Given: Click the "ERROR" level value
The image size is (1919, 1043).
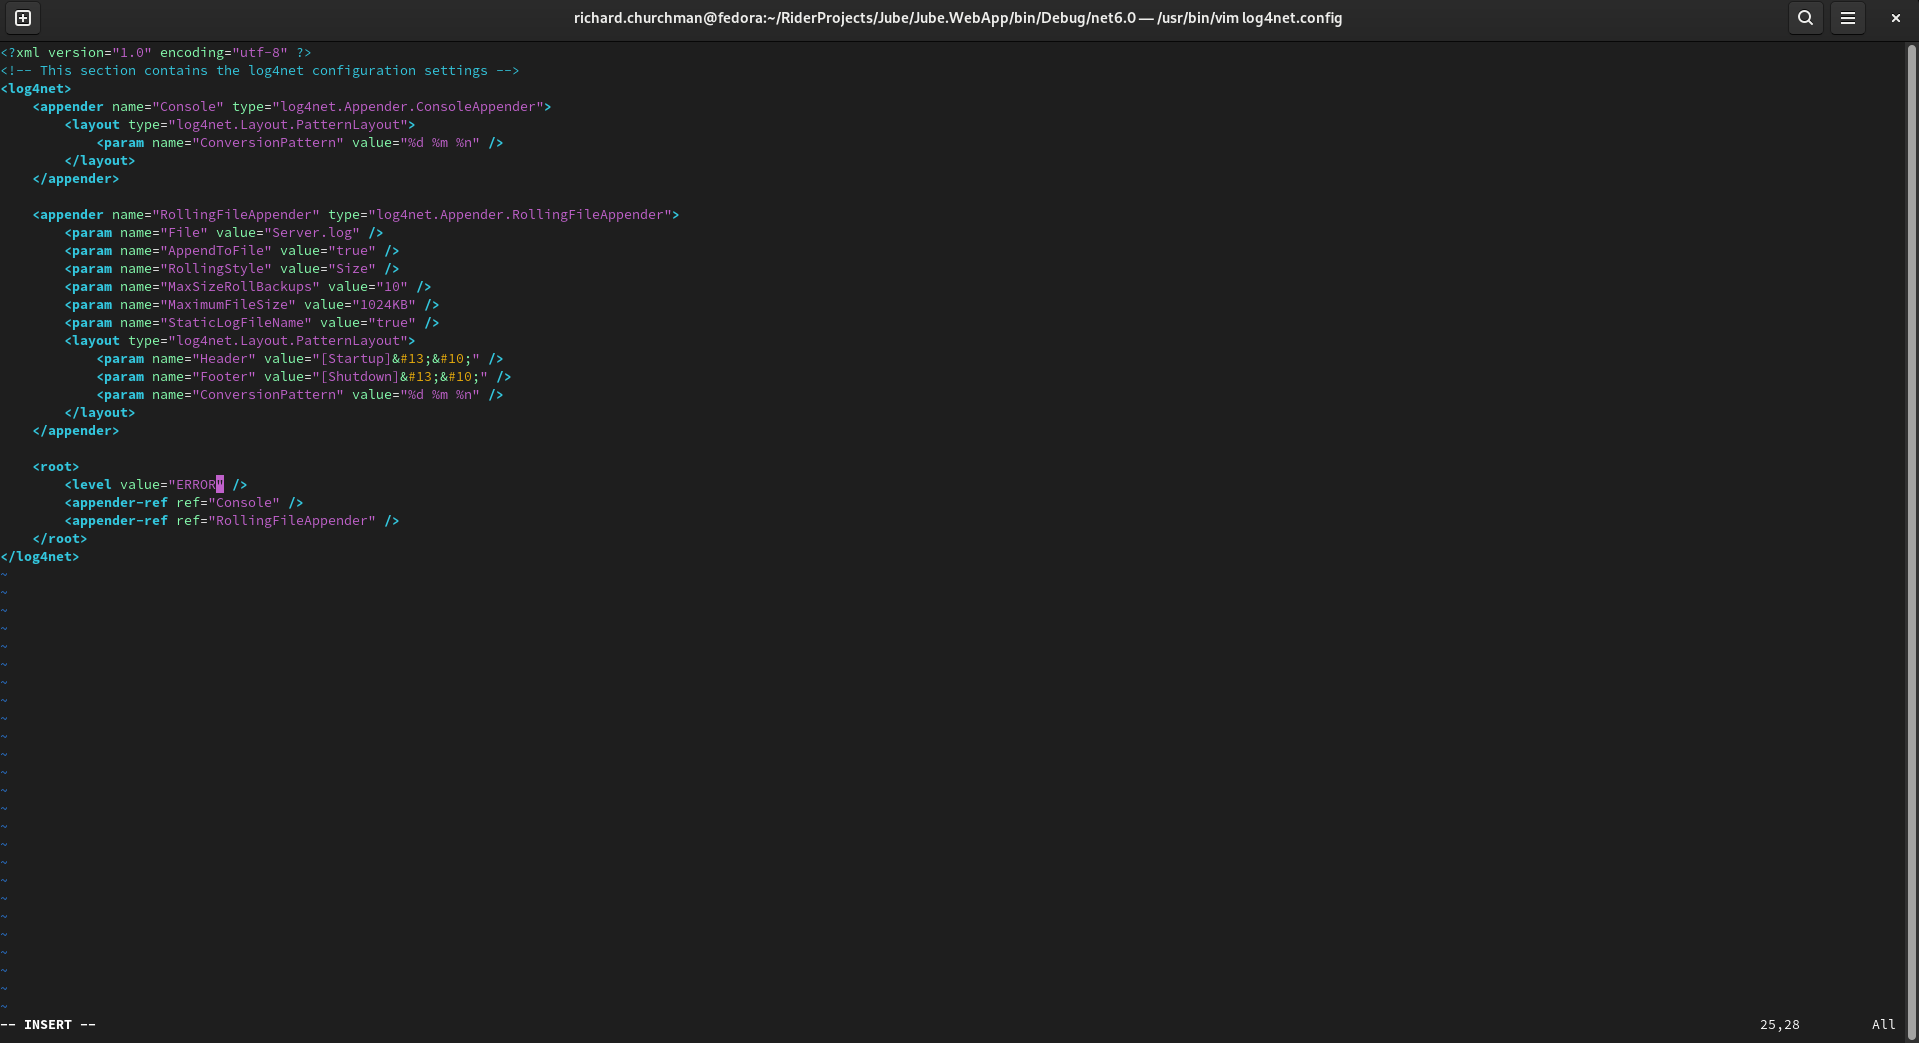Looking at the screenshot, I should coord(196,484).
